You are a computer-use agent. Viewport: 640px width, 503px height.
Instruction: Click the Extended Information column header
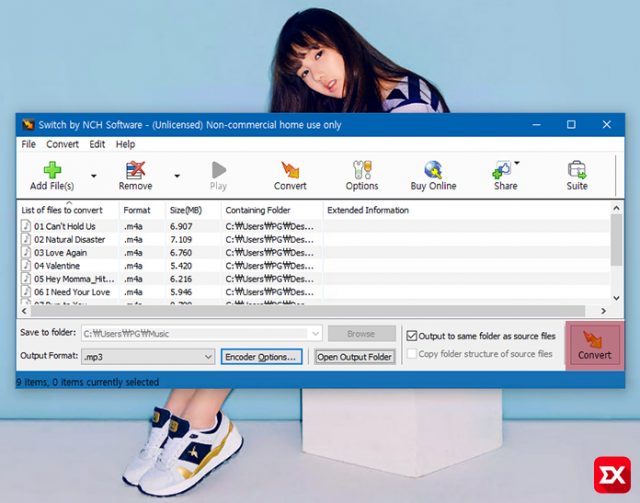(x=466, y=210)
